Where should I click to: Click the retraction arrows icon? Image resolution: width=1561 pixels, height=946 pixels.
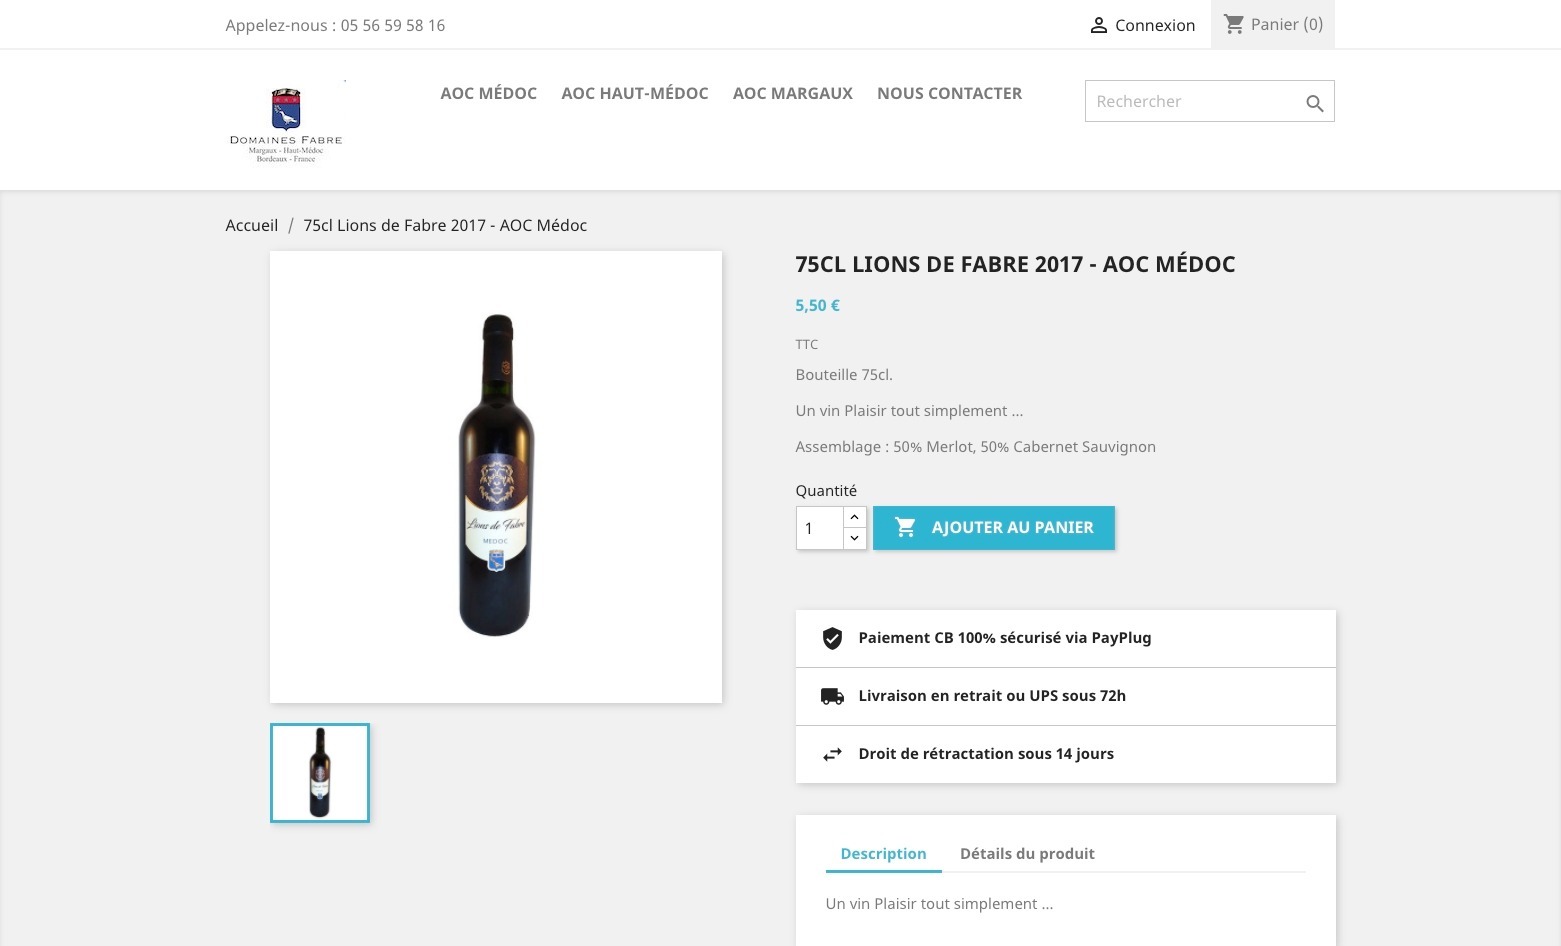(832, 755)
